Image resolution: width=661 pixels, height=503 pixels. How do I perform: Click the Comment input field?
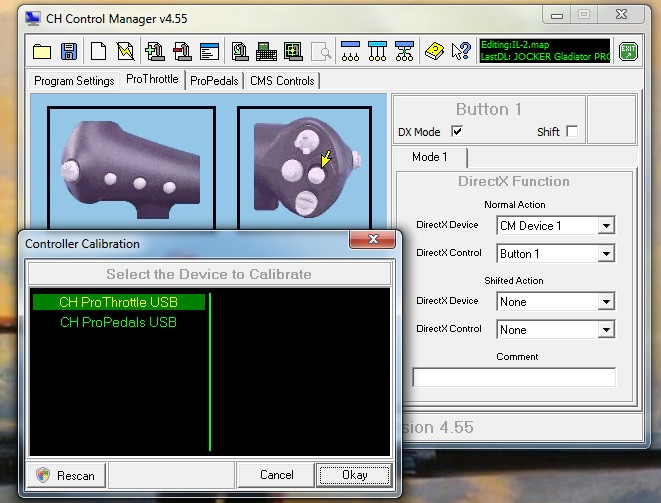click(514, 377)
